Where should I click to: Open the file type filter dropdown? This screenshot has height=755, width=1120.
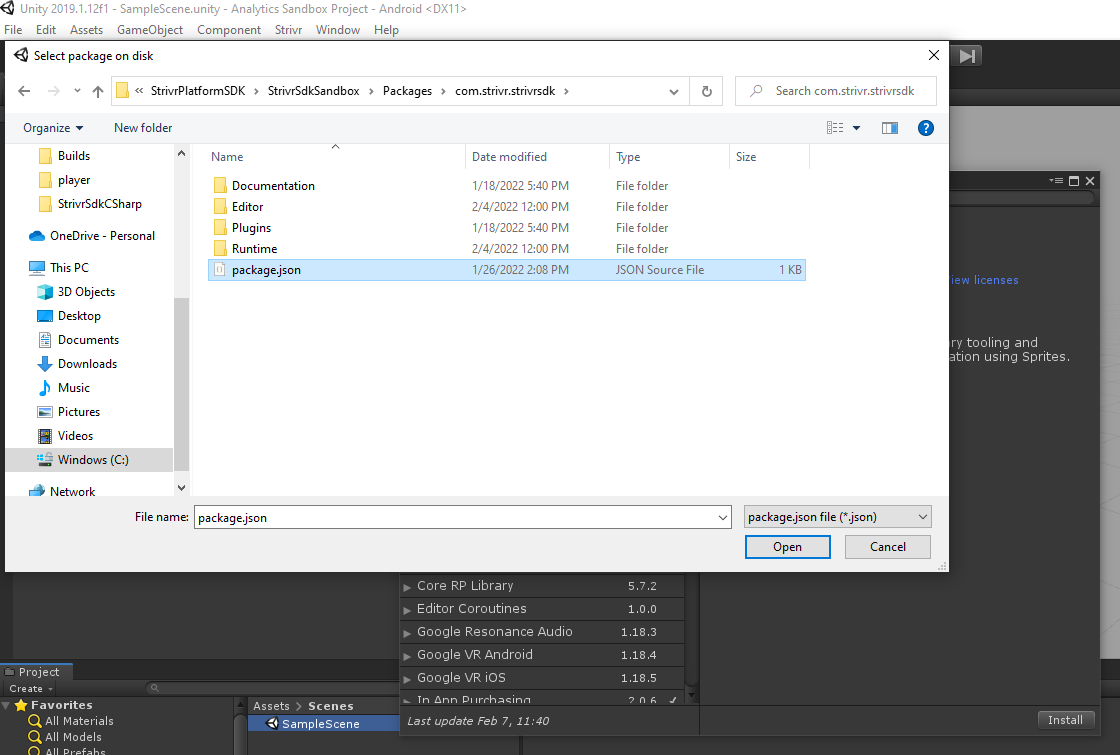837,516
